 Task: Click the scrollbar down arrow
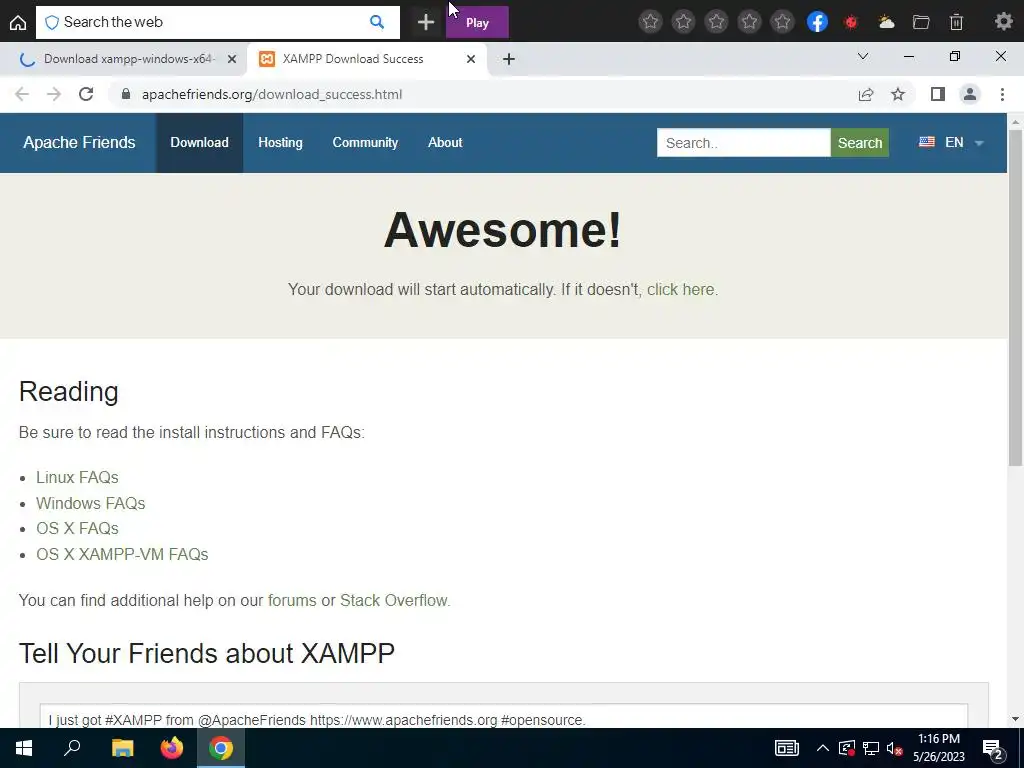coord(1015,719)
